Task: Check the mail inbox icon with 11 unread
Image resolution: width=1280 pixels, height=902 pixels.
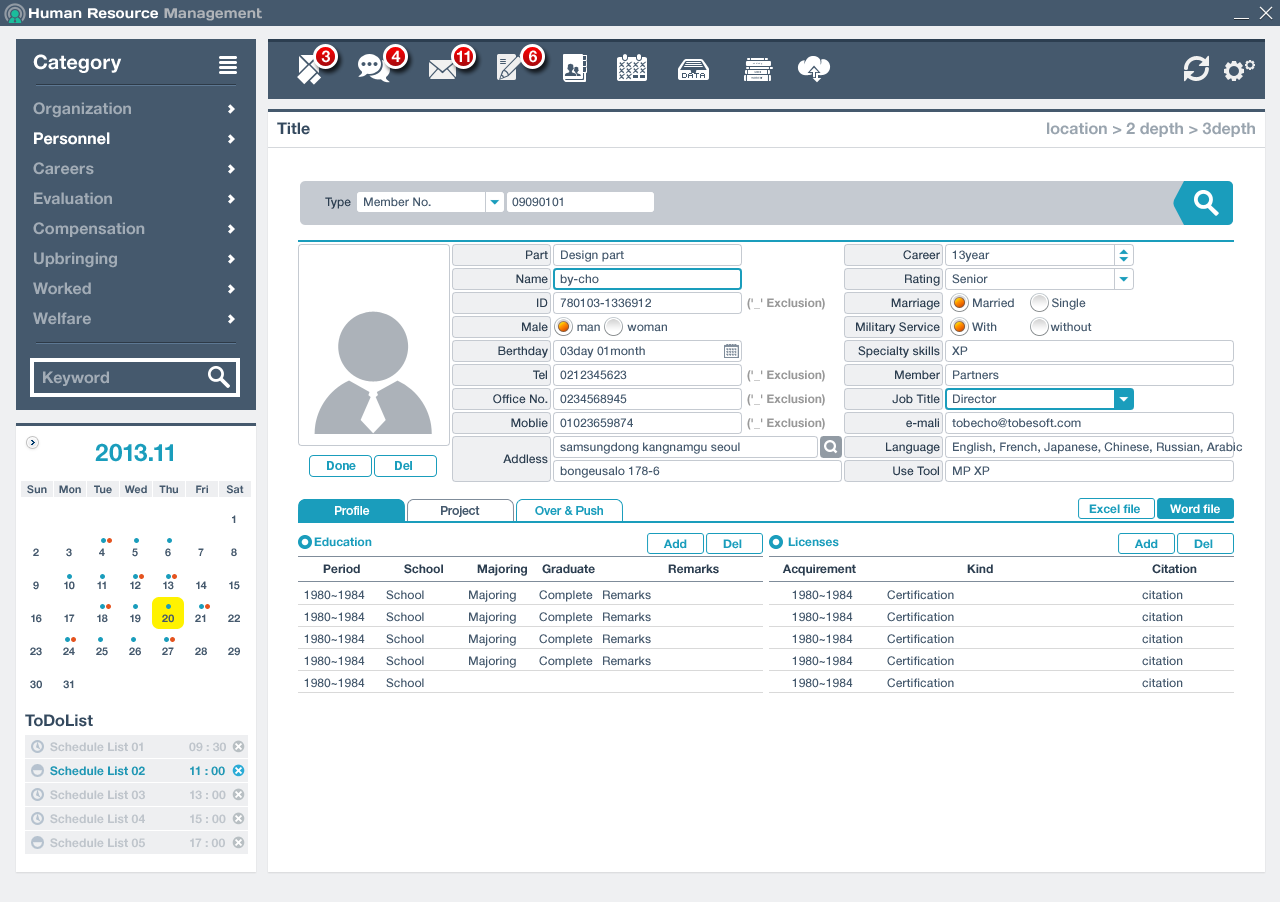Action: 443,69
